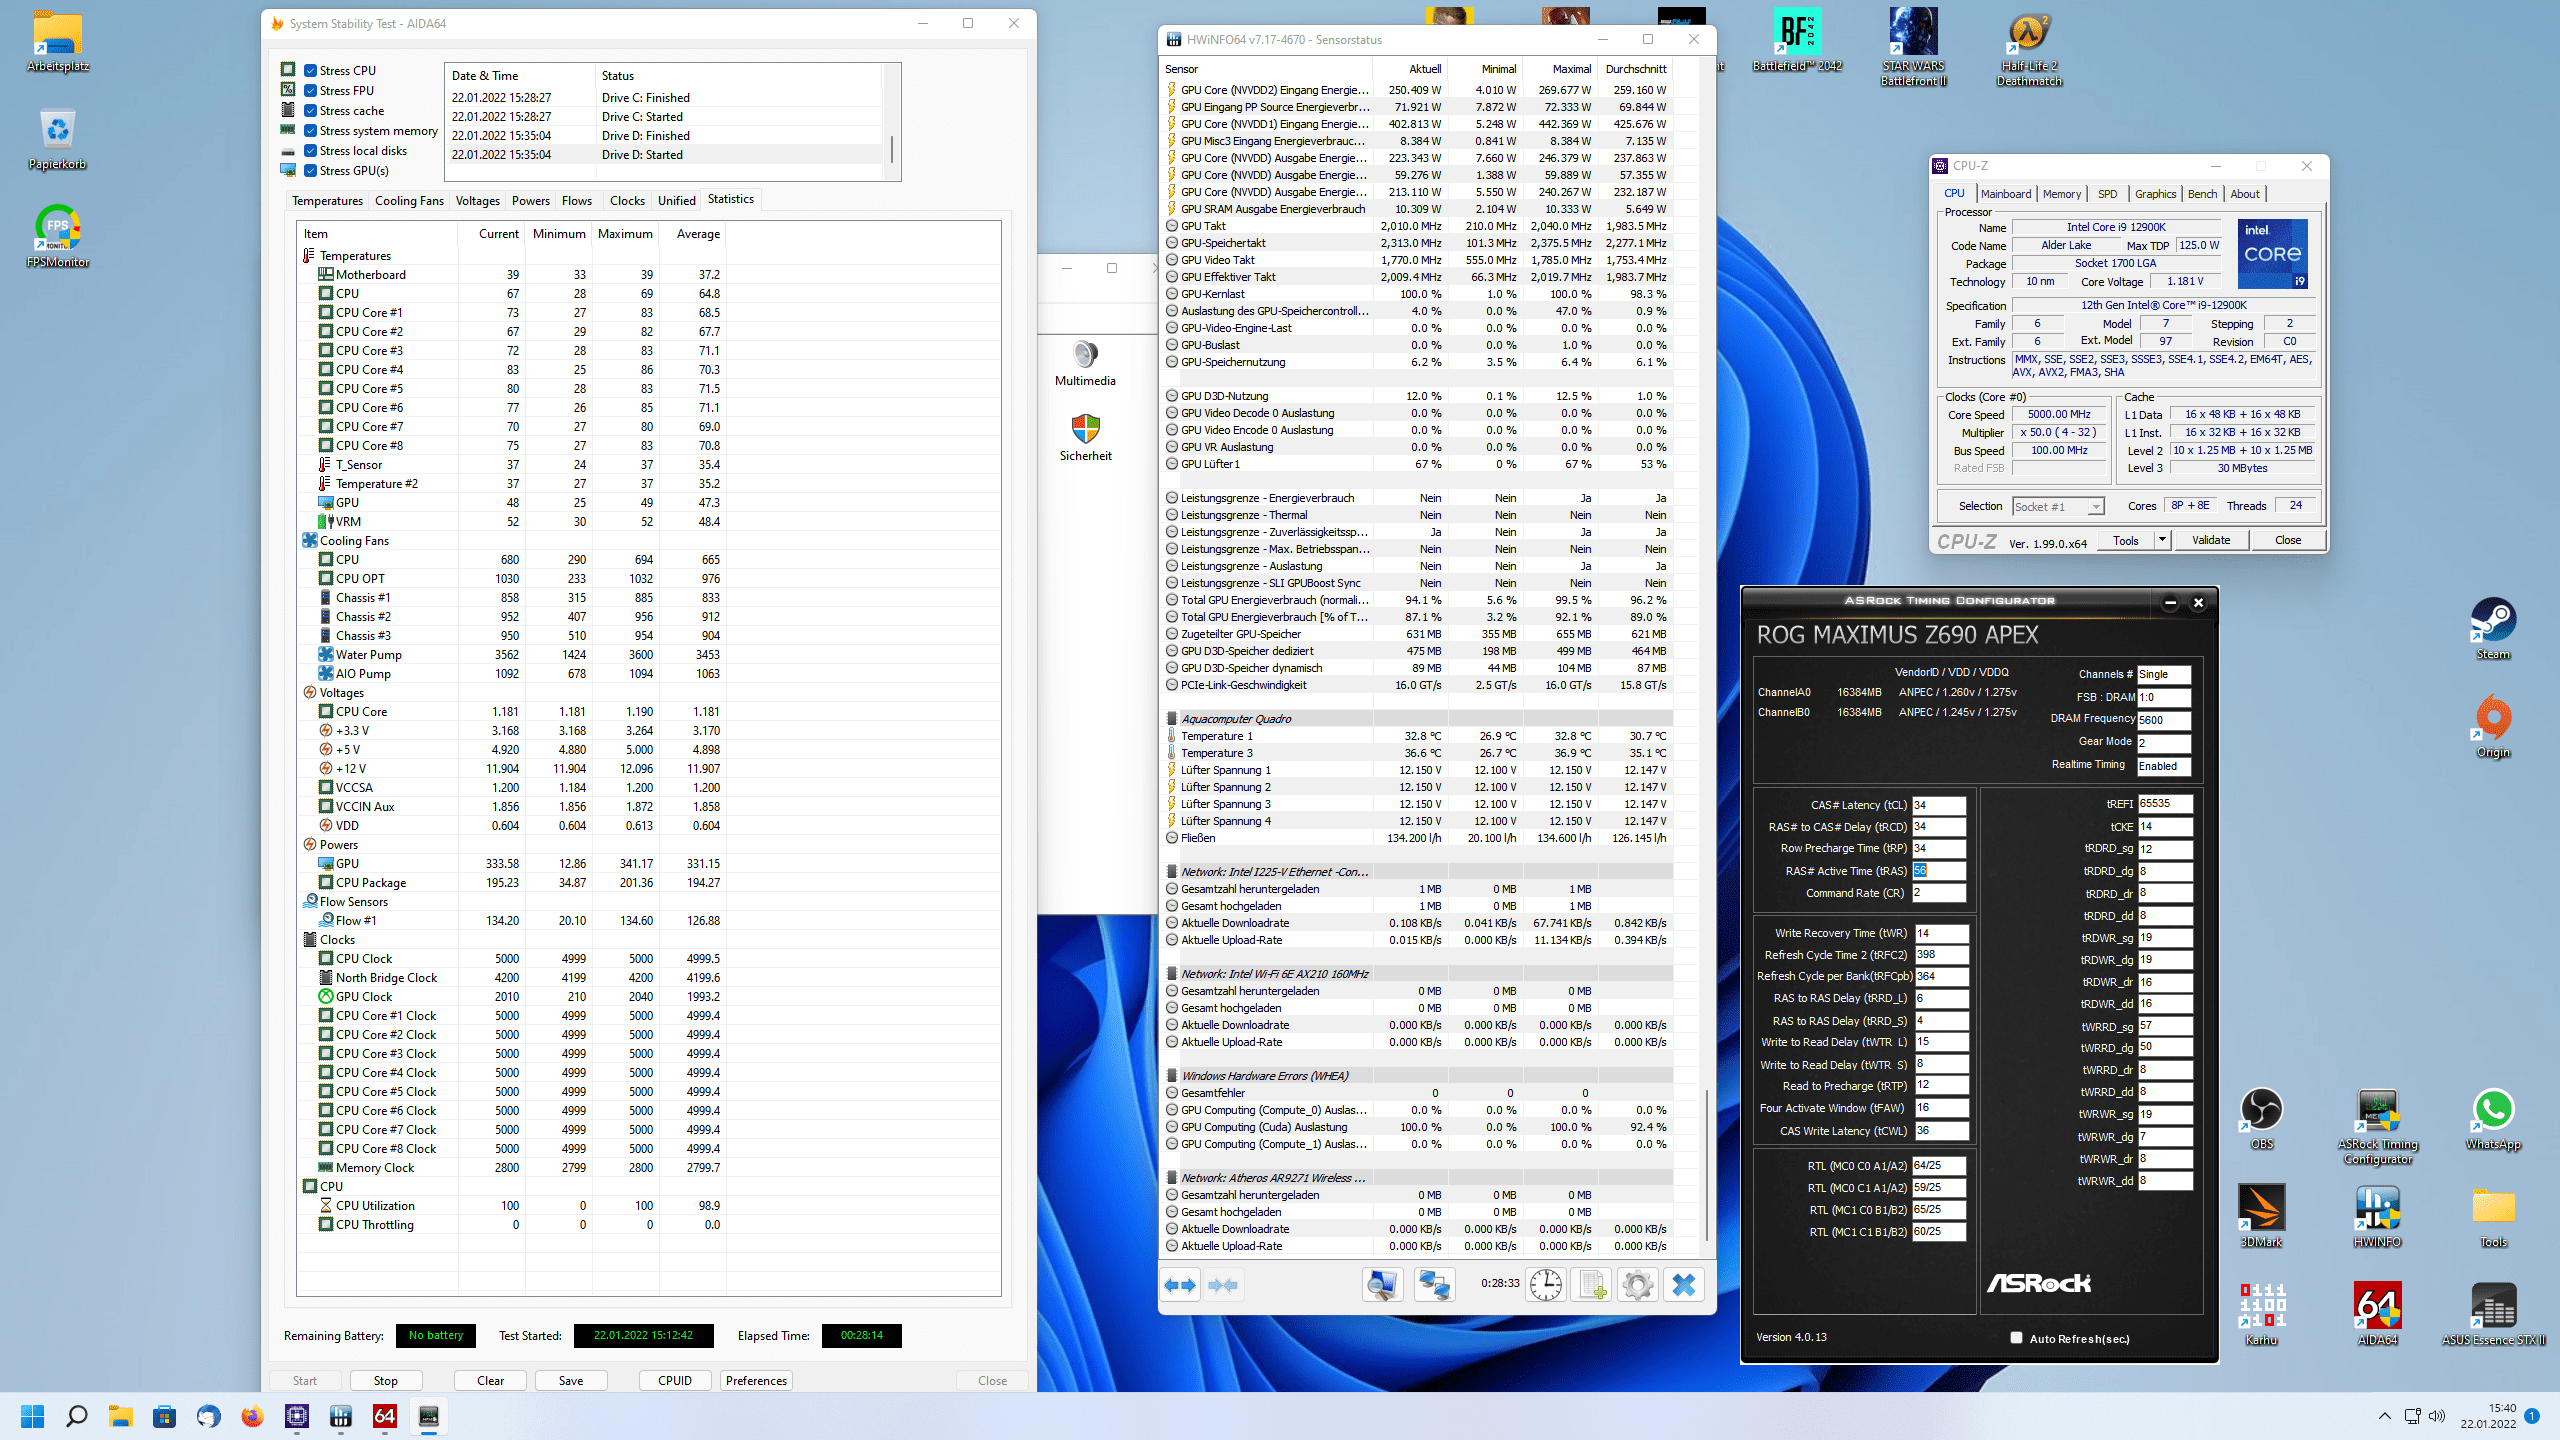Viewport: 2560px width, 1440px height.
Task: Uncheck Stress GPU(s) checkbox
Action: [311, 171]
